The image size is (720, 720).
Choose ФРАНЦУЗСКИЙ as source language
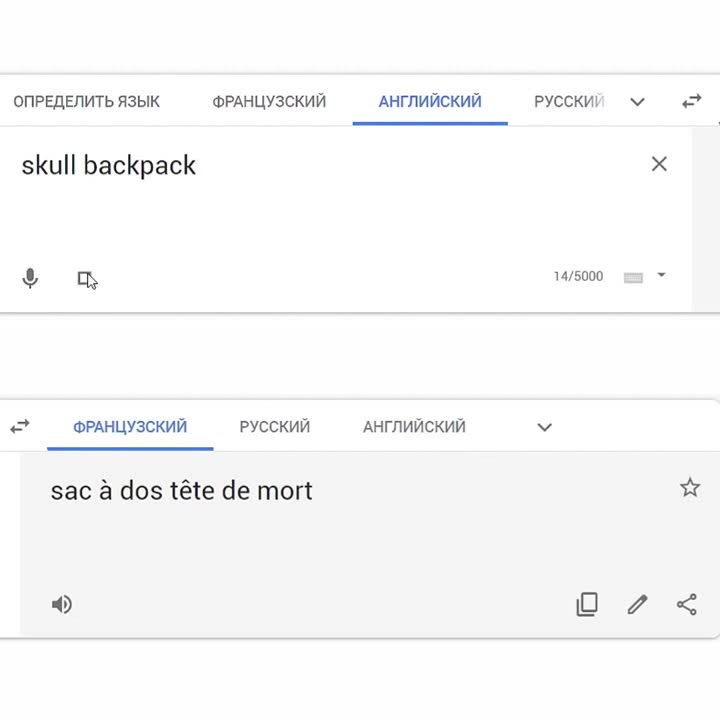point(269,101)
